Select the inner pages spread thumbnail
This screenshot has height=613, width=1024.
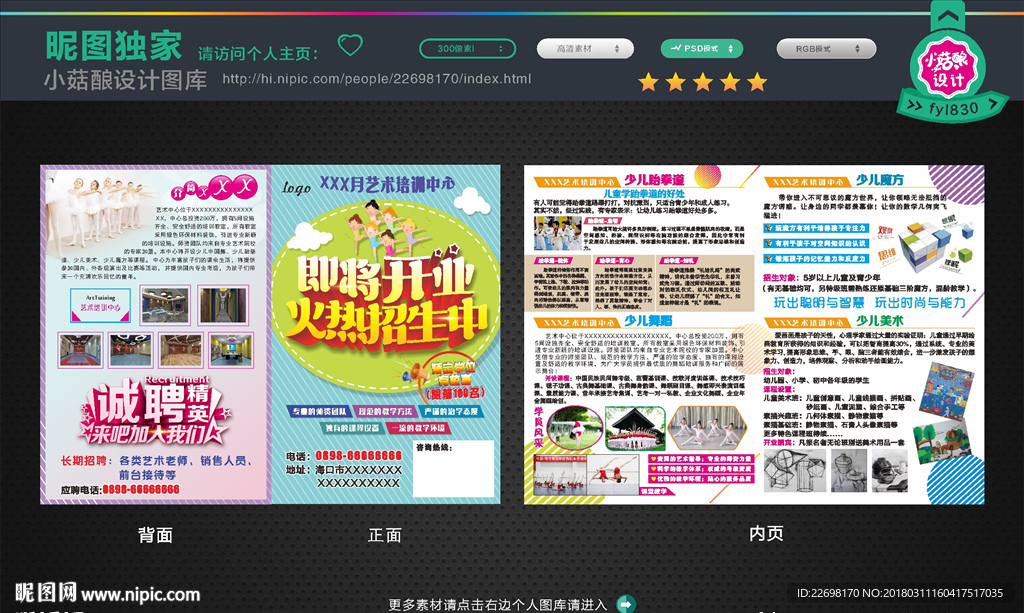(754, 334)
